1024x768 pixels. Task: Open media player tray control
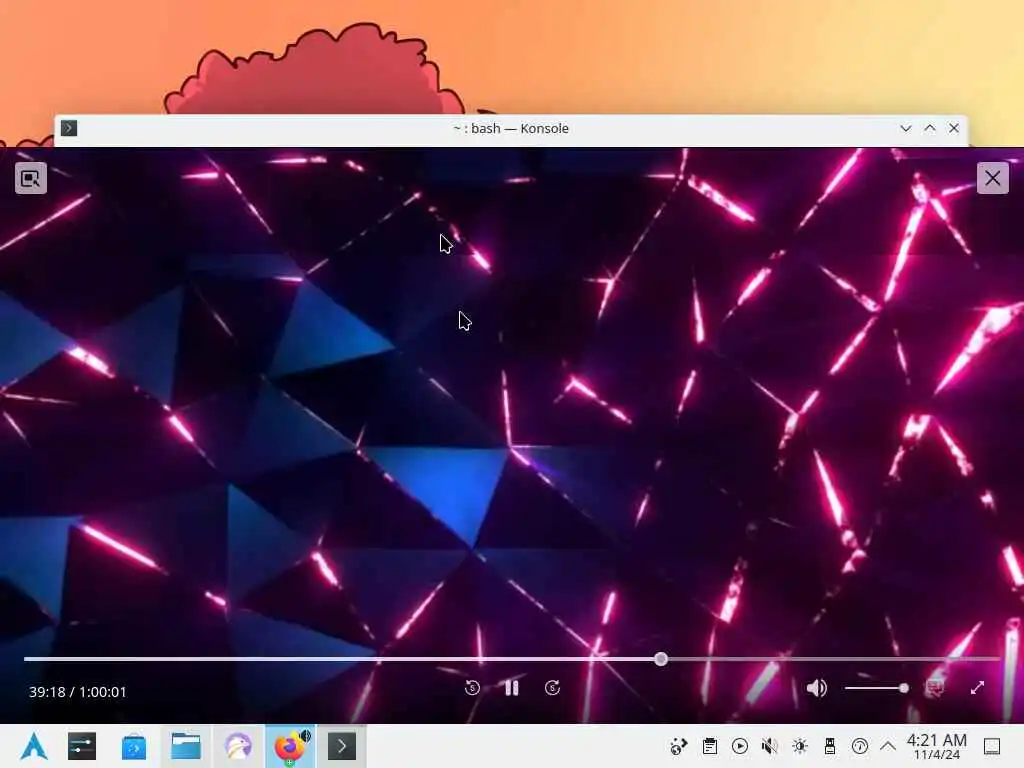point(740,746)
